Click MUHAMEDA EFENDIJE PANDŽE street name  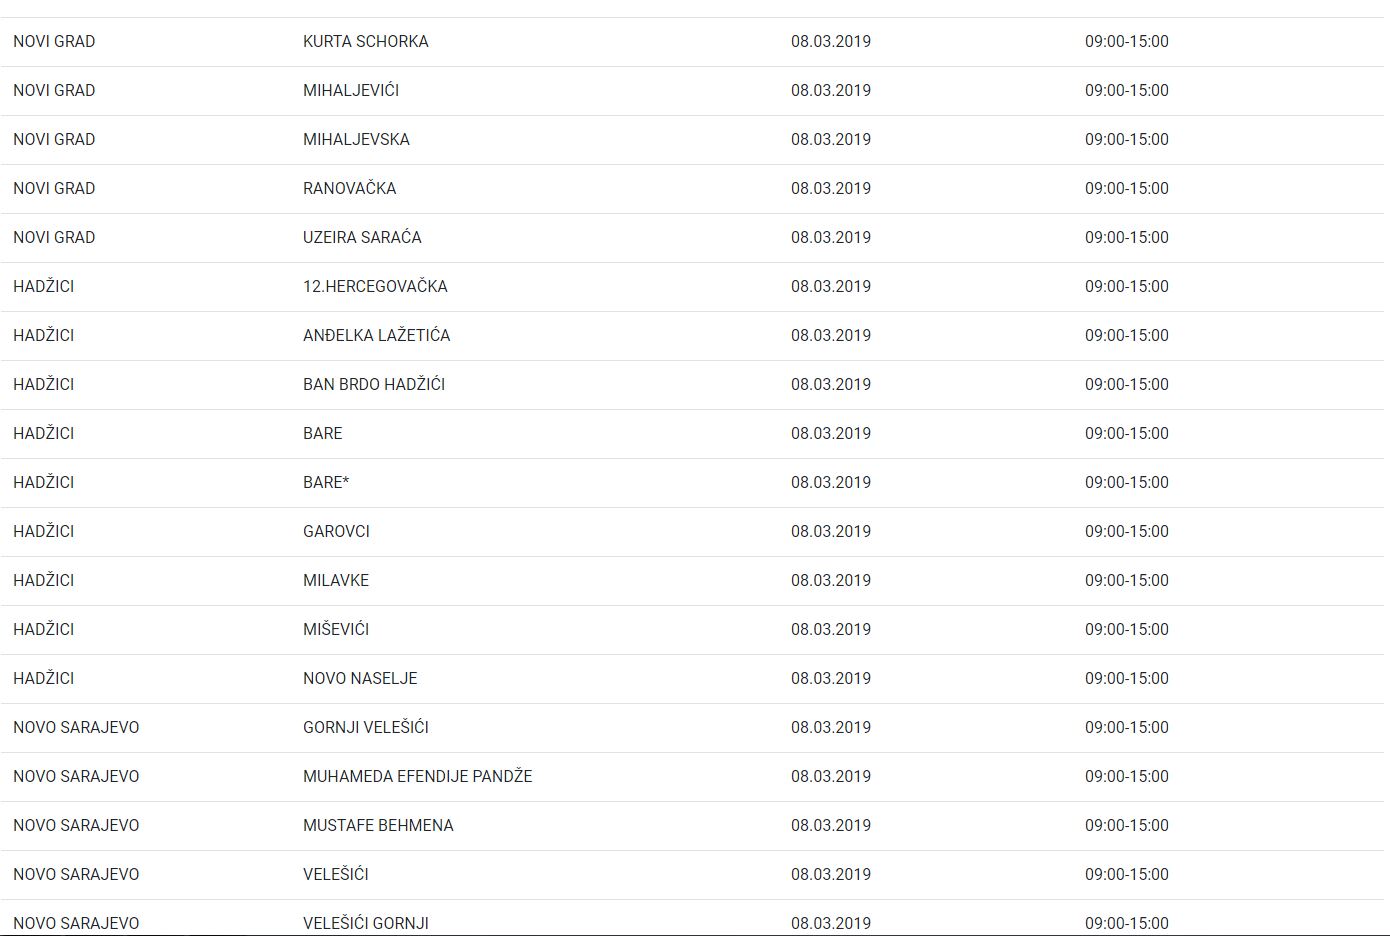[417, 777]
